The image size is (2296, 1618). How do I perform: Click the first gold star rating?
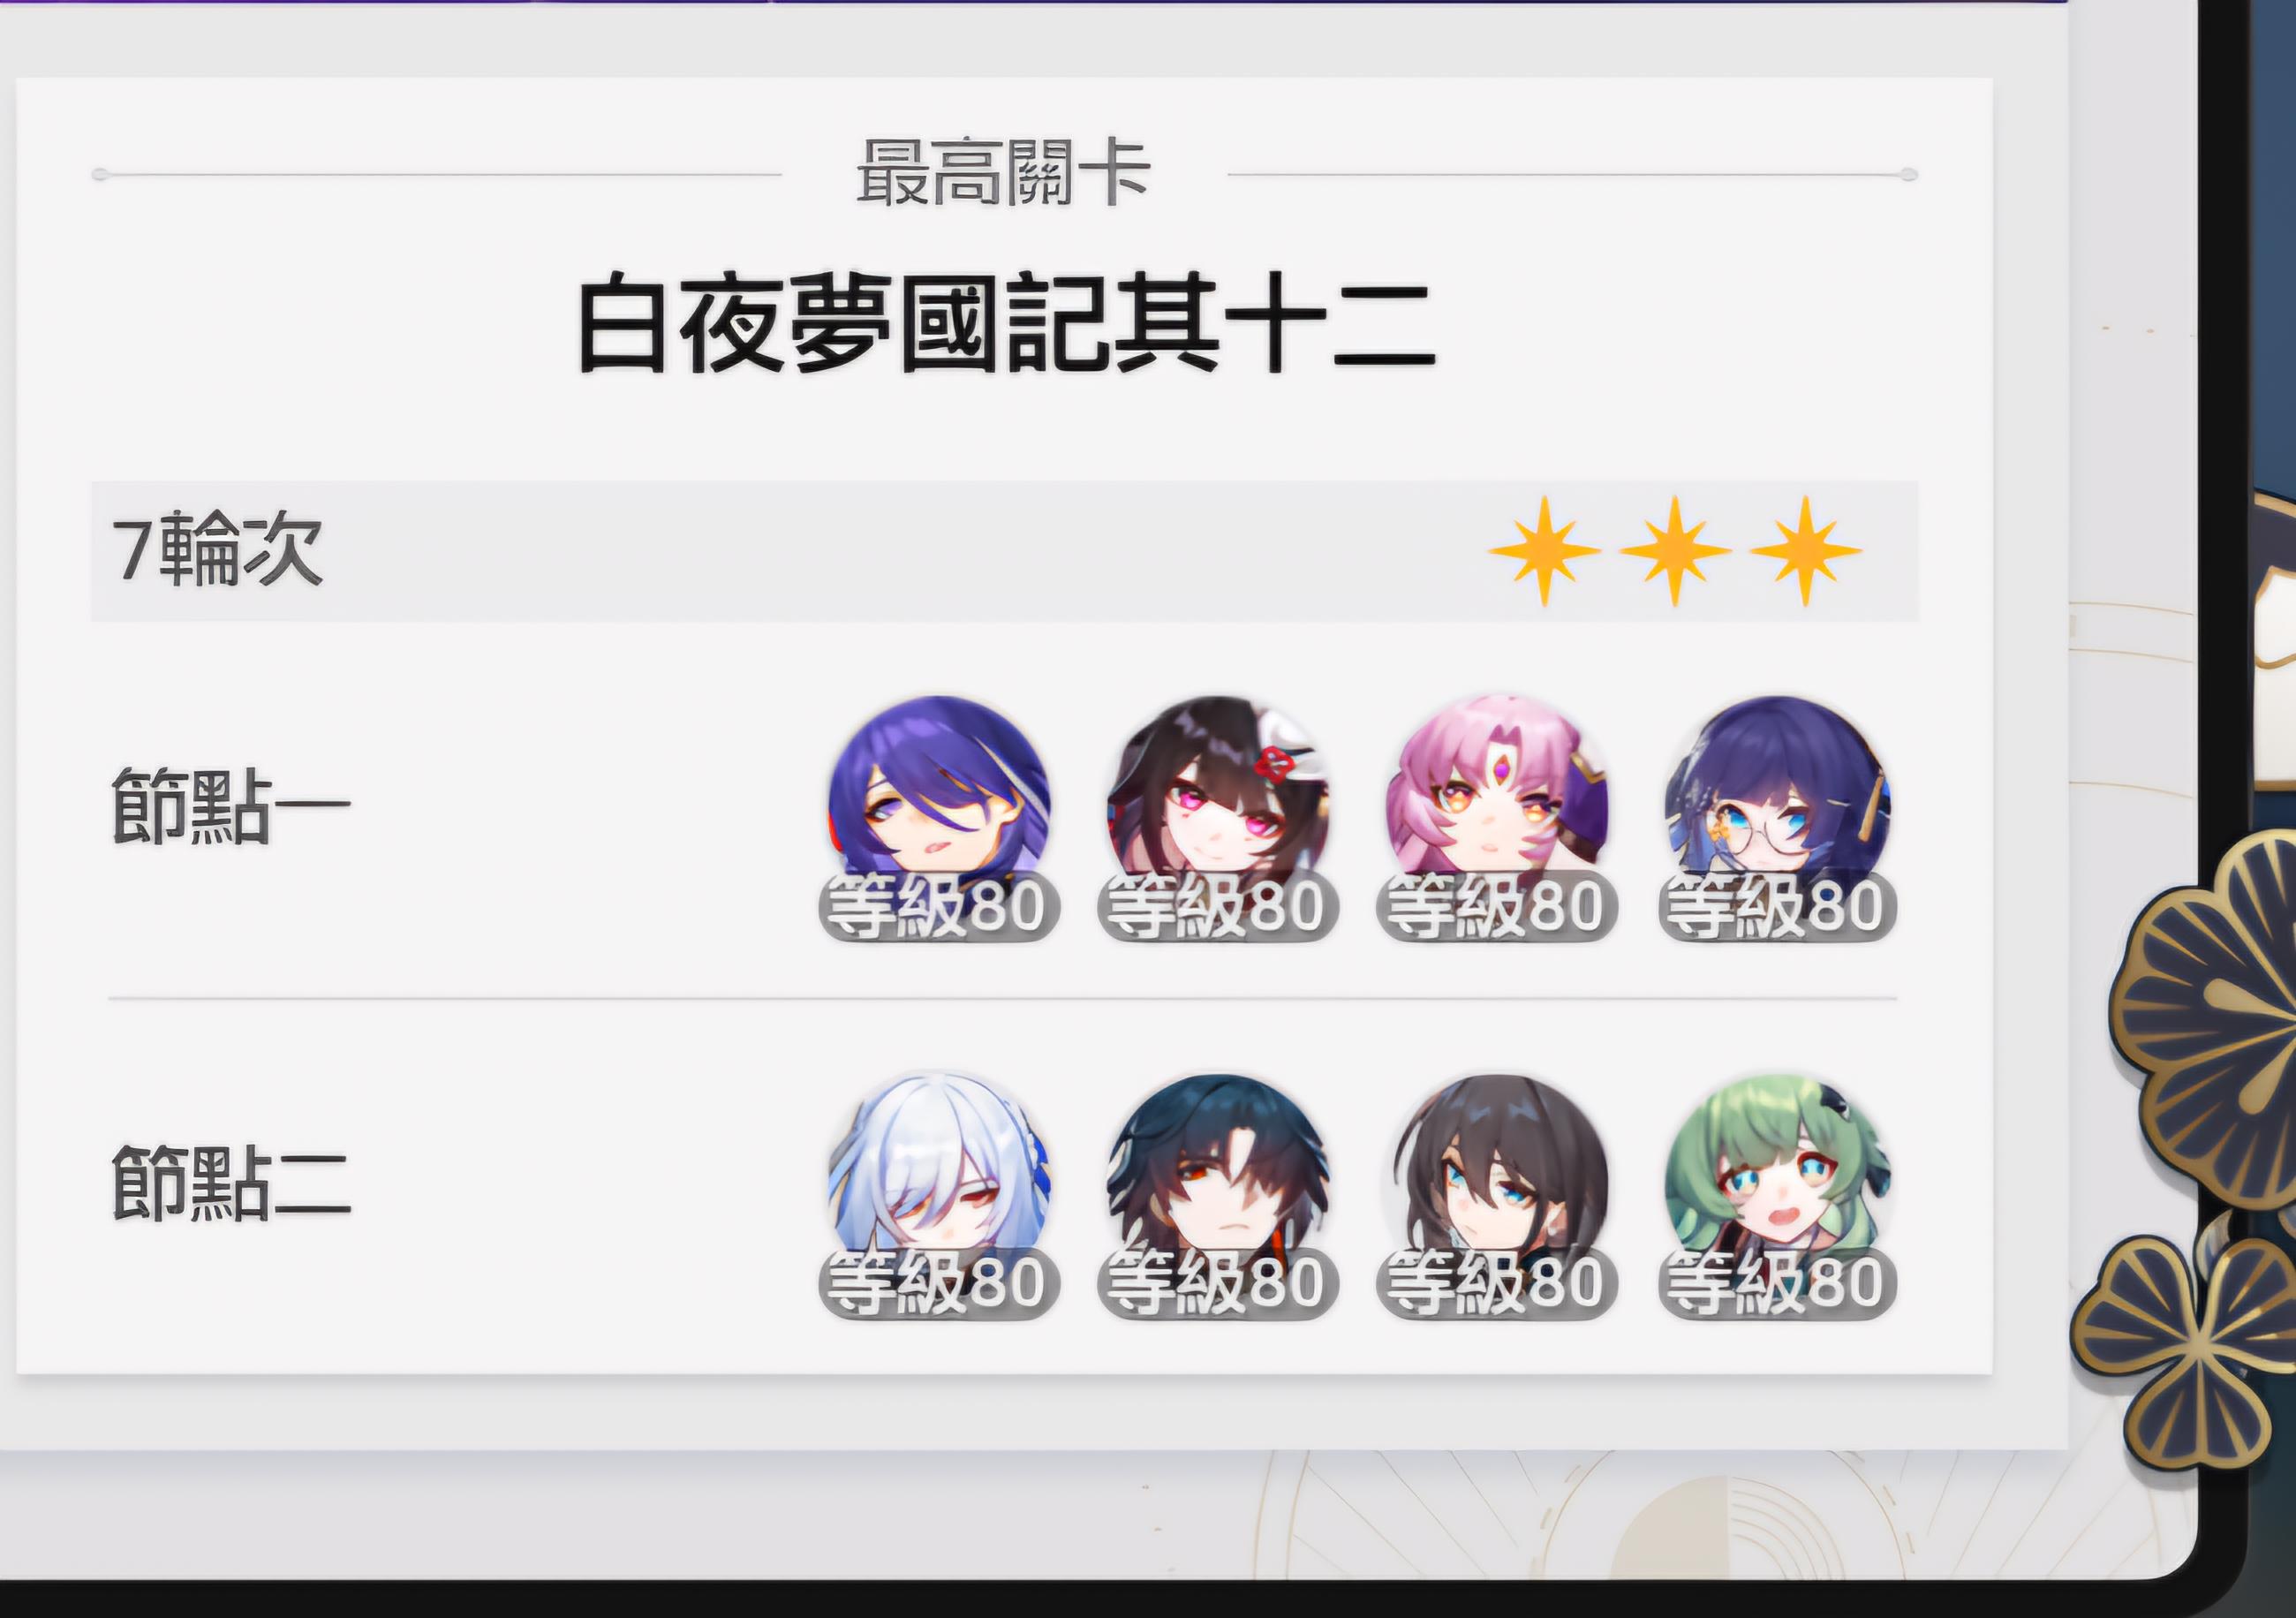(x=1544, y=551)
